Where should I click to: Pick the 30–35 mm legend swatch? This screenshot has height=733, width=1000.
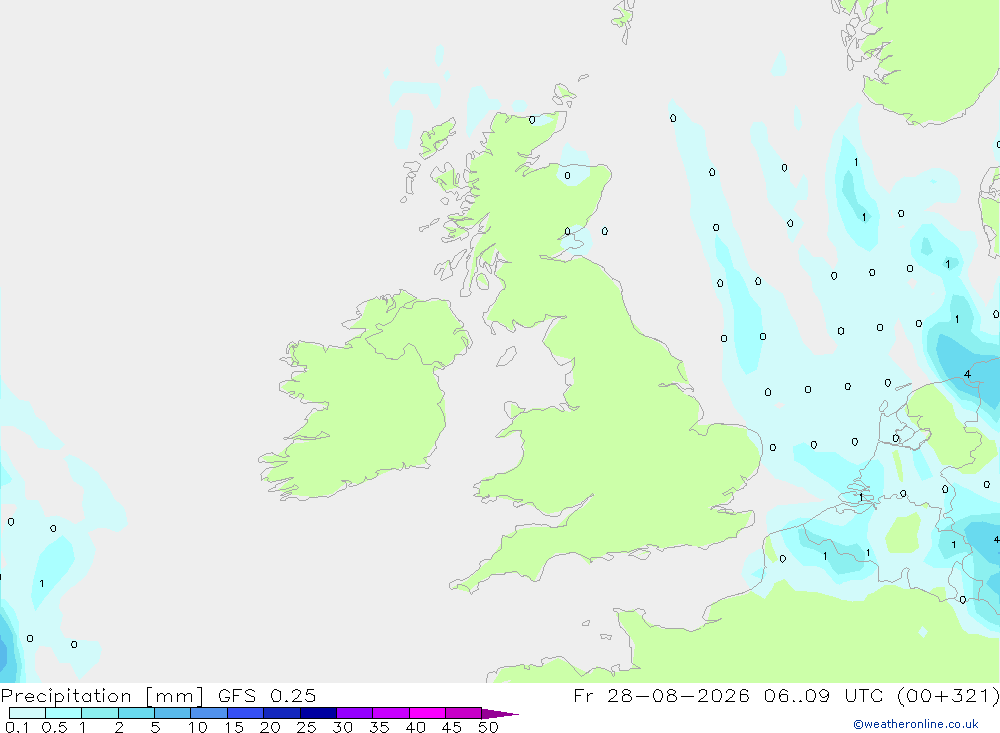click(354, 713)
